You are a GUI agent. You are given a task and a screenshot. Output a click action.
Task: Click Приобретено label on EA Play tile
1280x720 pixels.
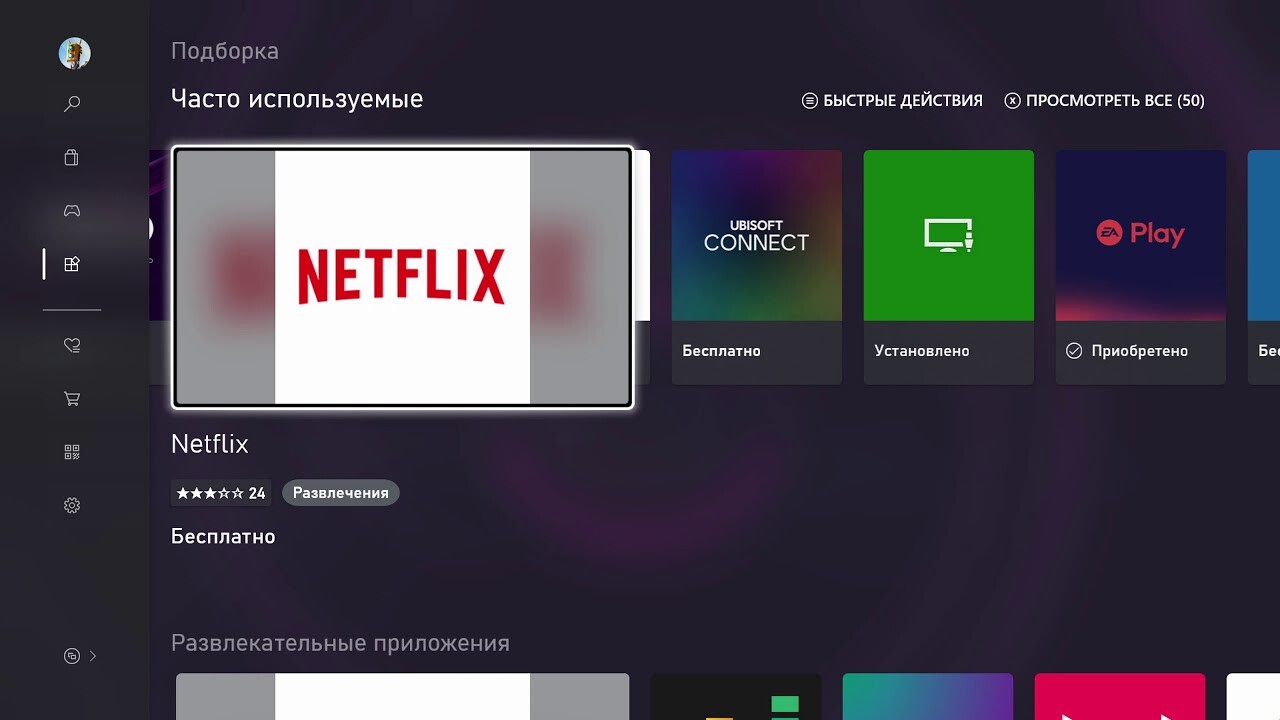[x=1140, y=351]
